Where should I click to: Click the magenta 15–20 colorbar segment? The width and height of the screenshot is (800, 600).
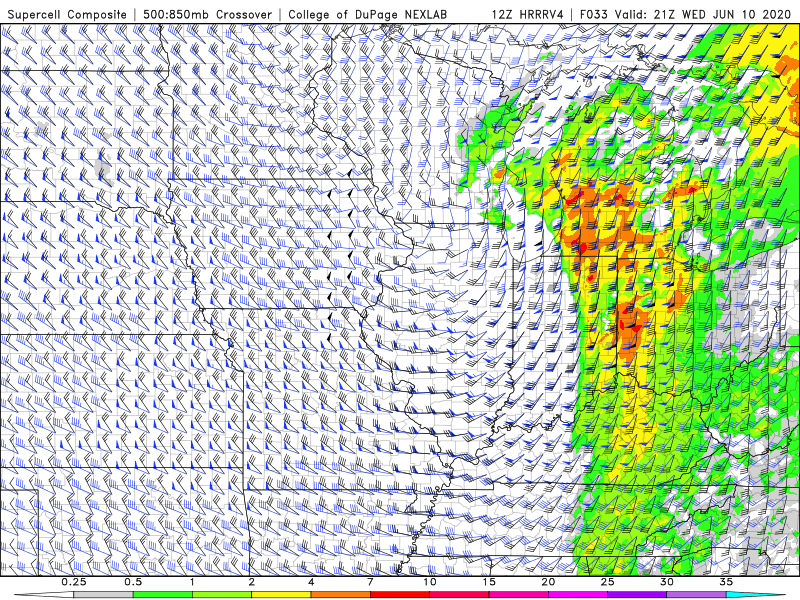tap(518, 595)
